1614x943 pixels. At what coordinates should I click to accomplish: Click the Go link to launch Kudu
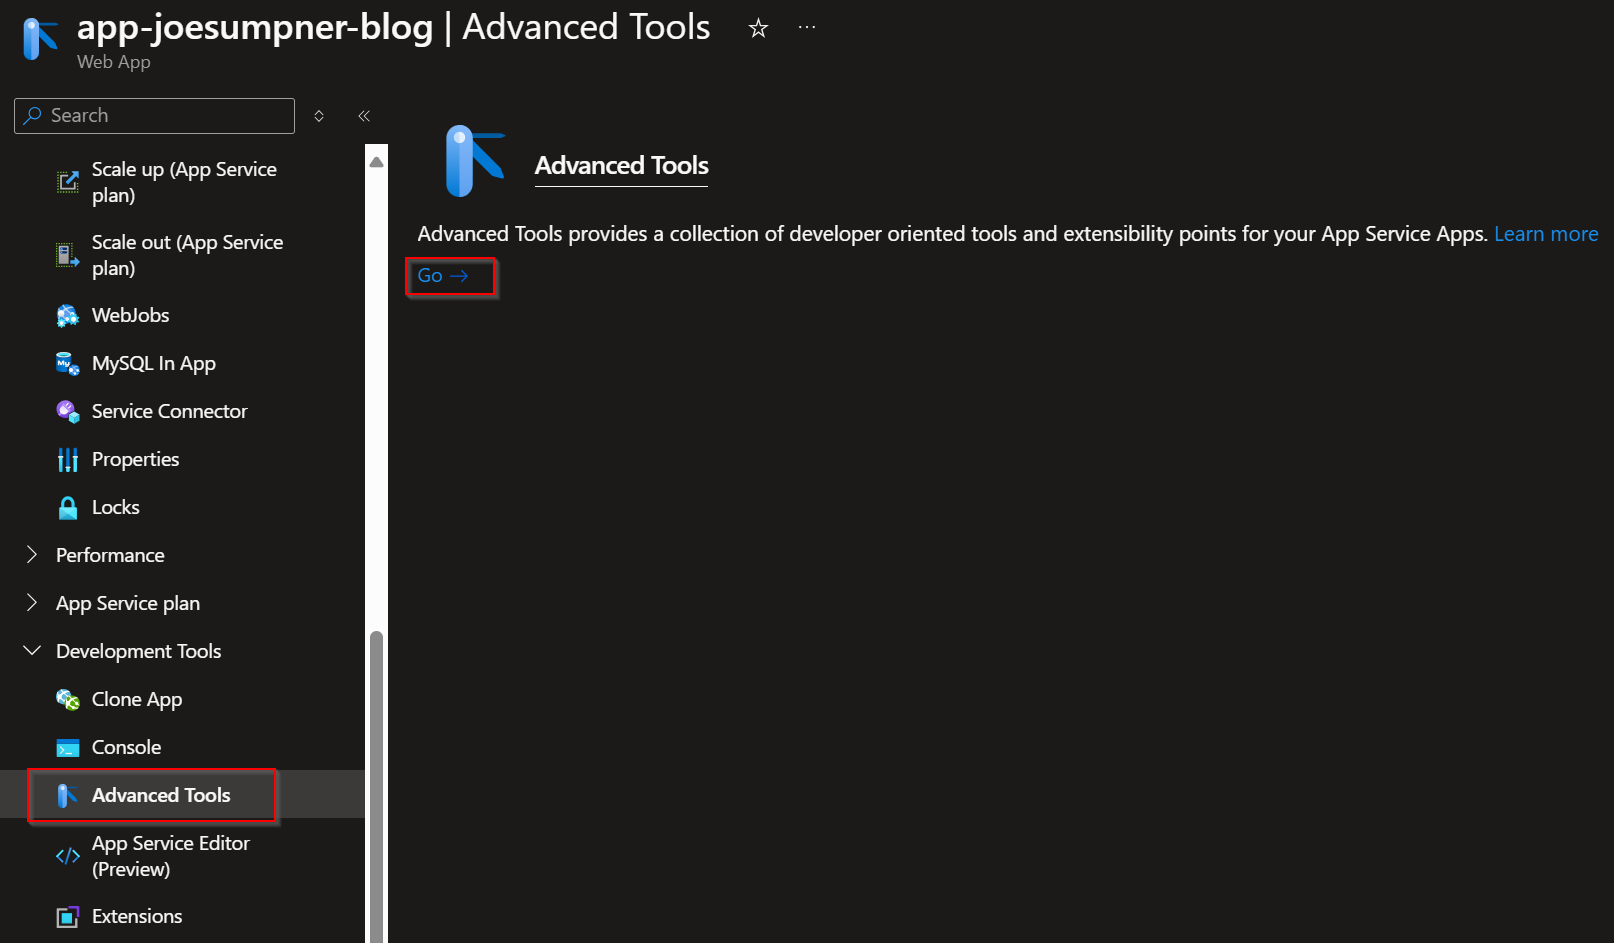click(443, 276)
